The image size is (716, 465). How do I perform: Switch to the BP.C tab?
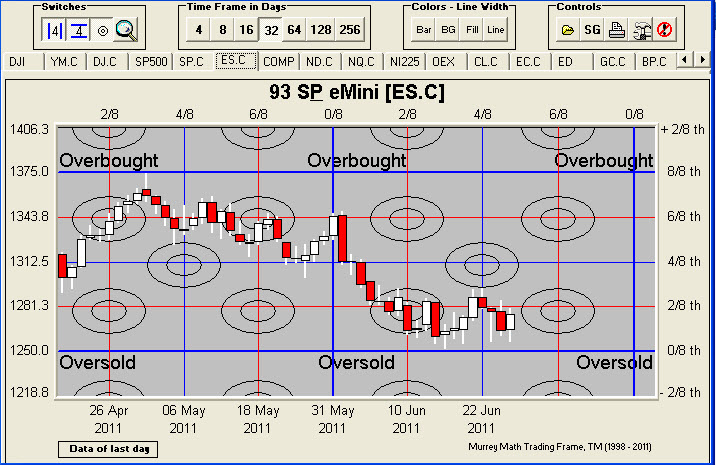coord(655,62)
